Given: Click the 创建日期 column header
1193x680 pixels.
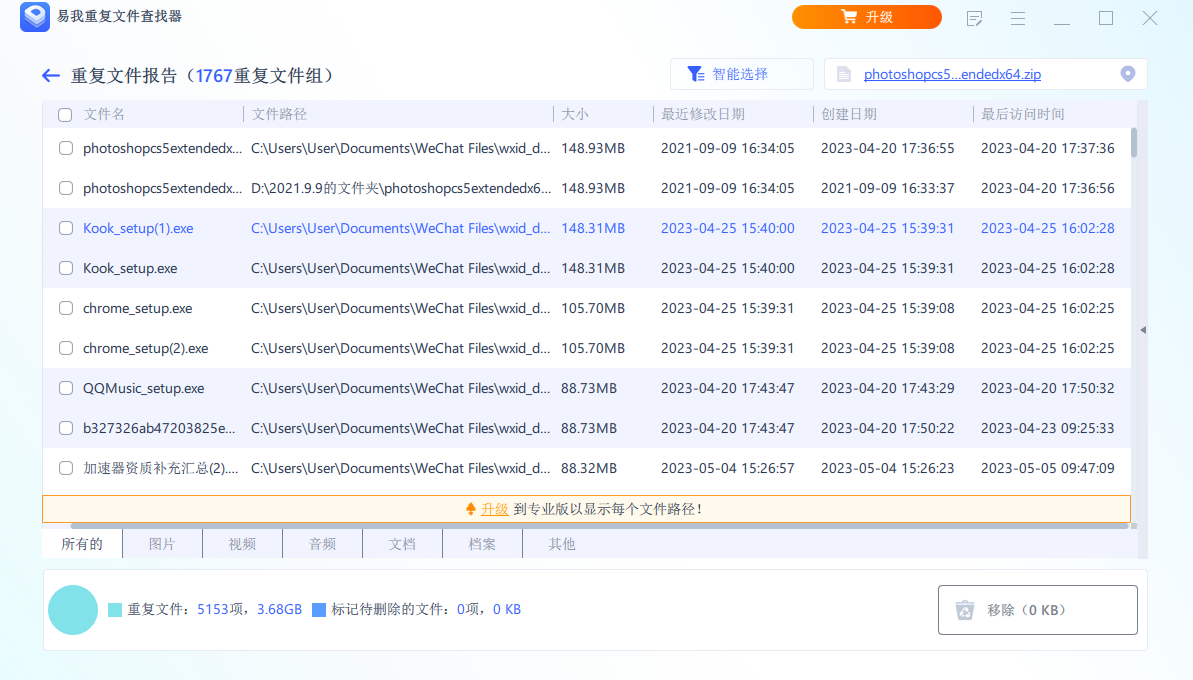Looking at the screenshot, I should coord(848,114).
